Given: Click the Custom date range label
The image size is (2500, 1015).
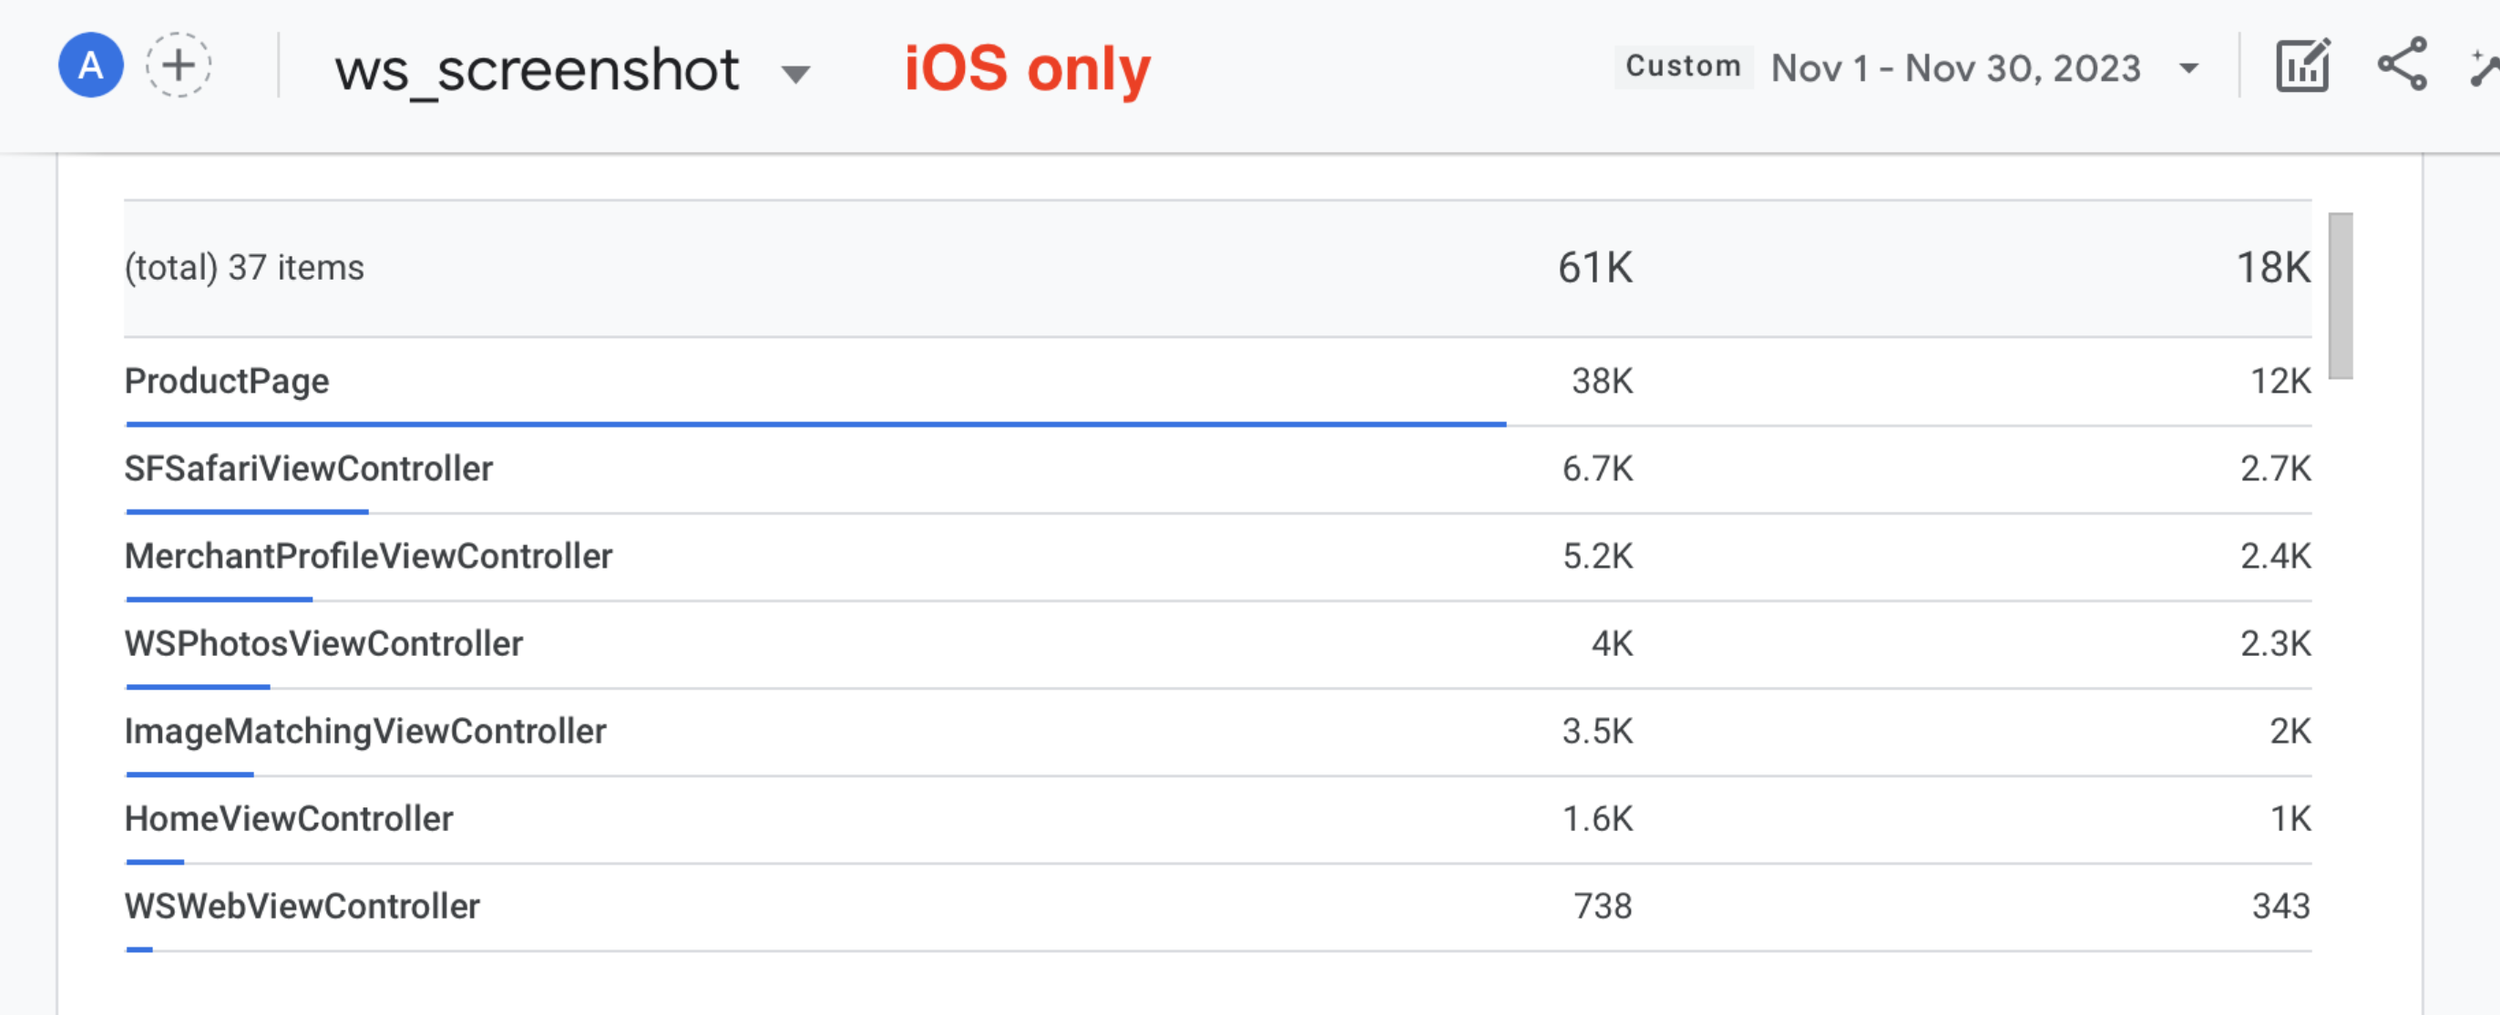Looking at the screenshot, I should (1683, 67).
